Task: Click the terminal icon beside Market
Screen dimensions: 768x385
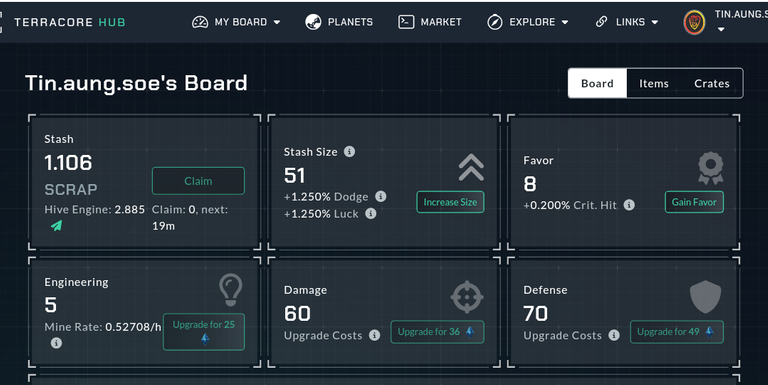Action: pyautogui.click(x=406, y=22)
